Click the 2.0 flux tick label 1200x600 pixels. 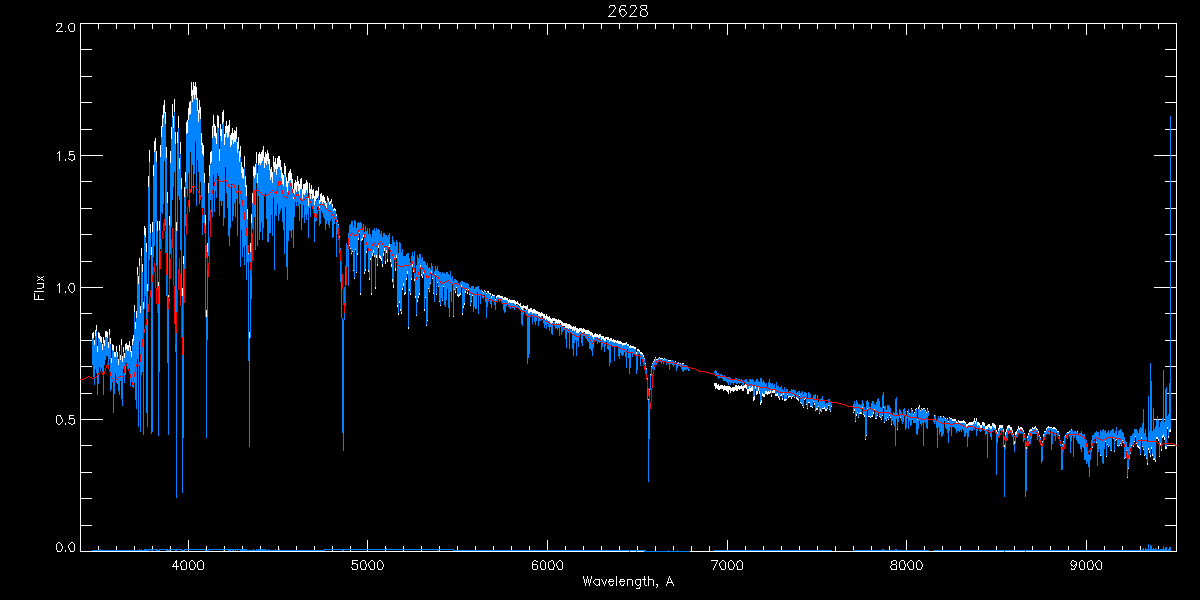[x=66, y=28]
